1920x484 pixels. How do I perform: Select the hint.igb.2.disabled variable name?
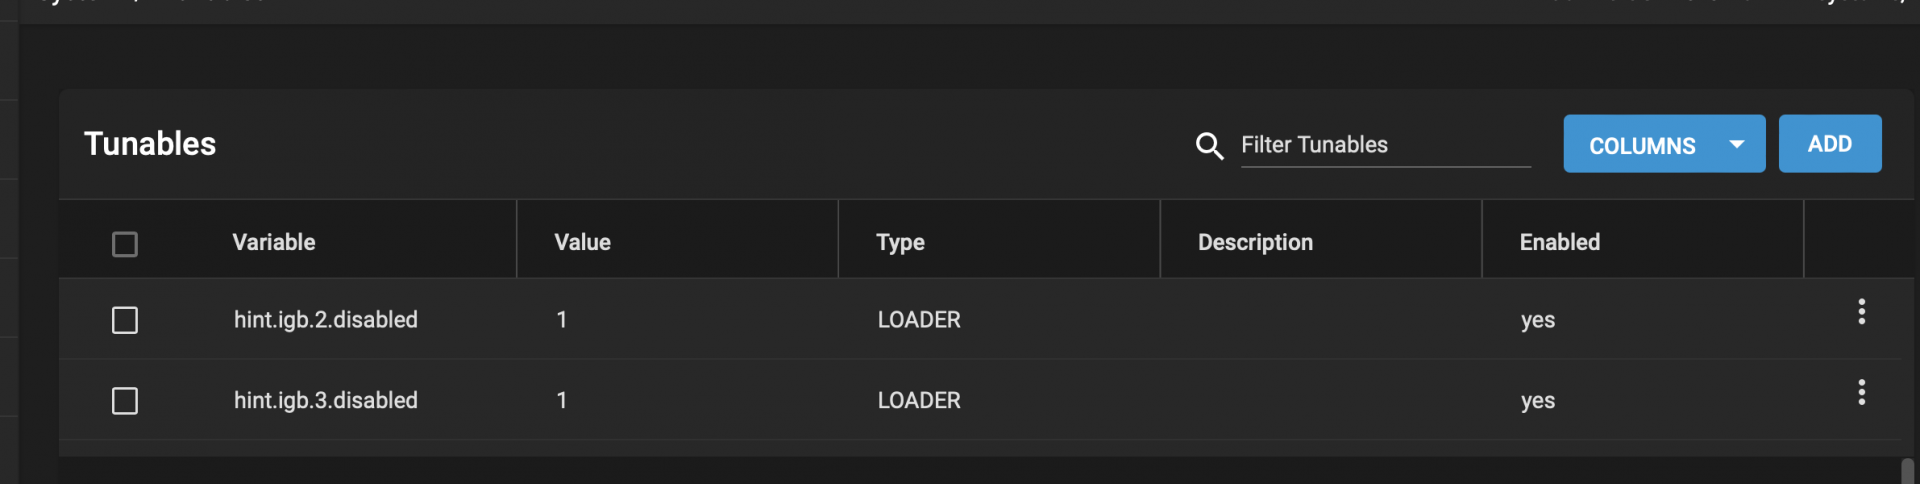[x=326, y=320]
